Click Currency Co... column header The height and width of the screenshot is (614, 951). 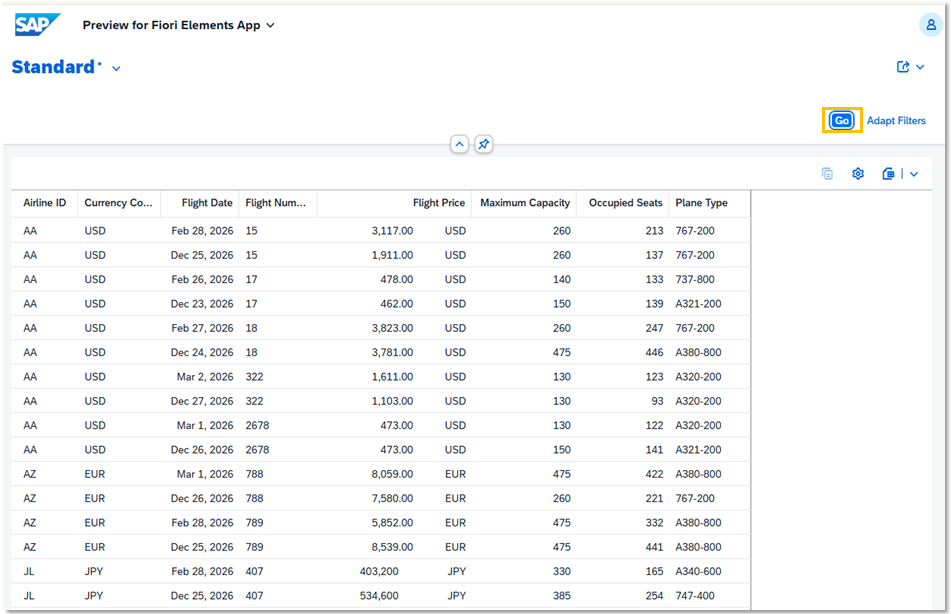[x=118, y=203]
